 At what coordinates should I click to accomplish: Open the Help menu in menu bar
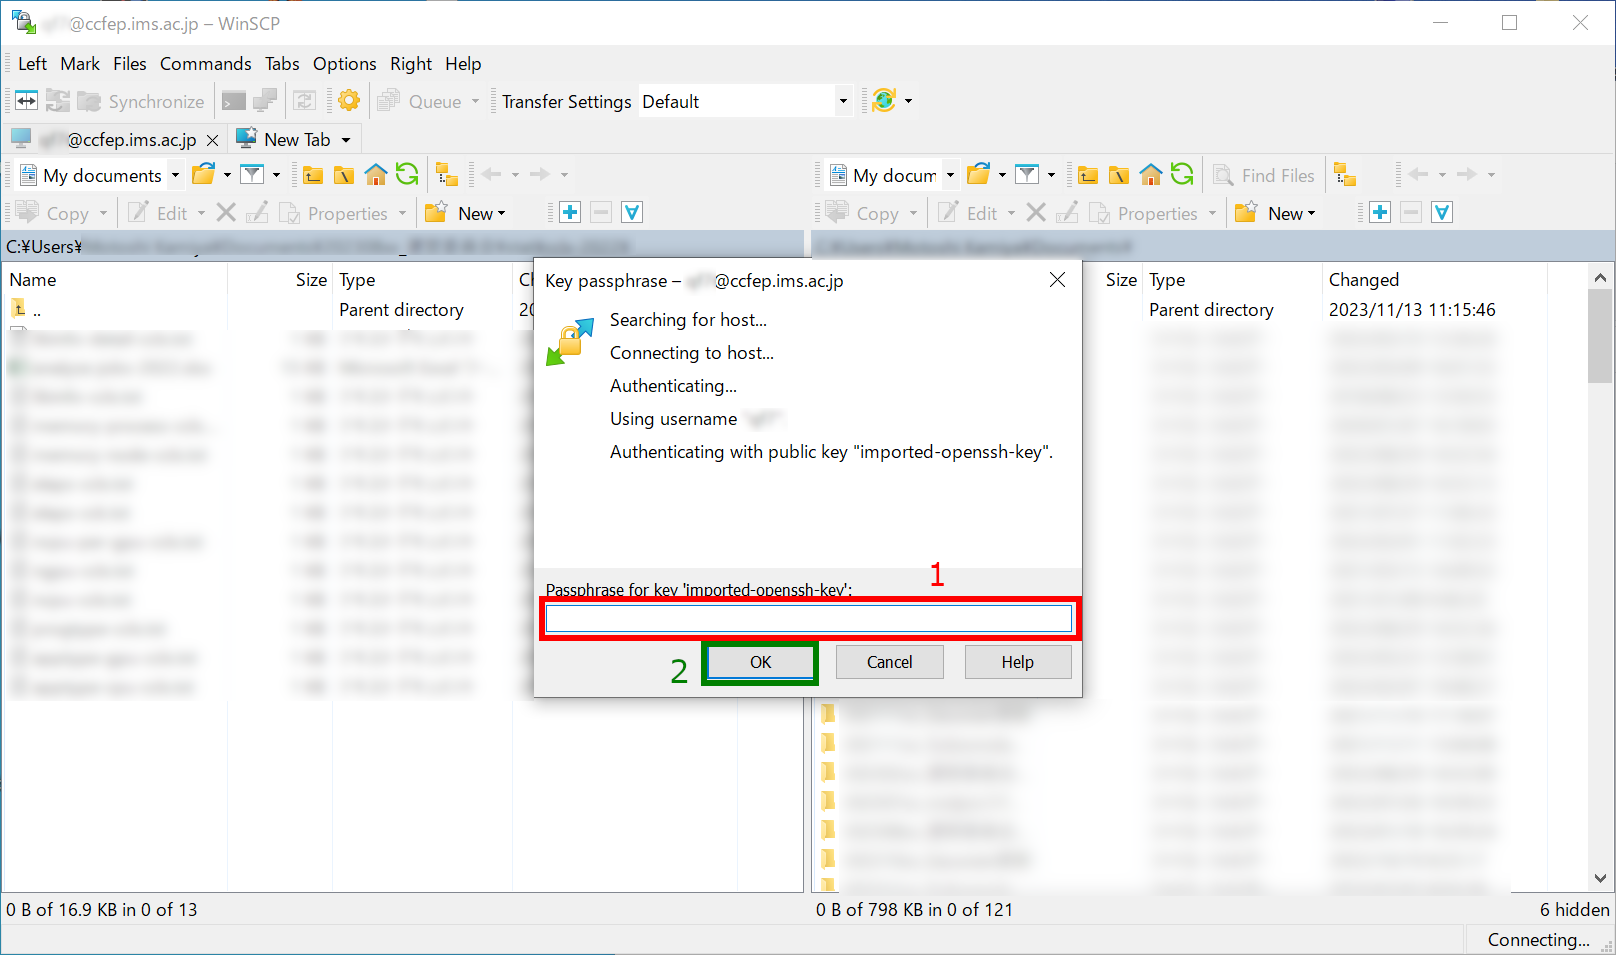(x=463, y=63)
